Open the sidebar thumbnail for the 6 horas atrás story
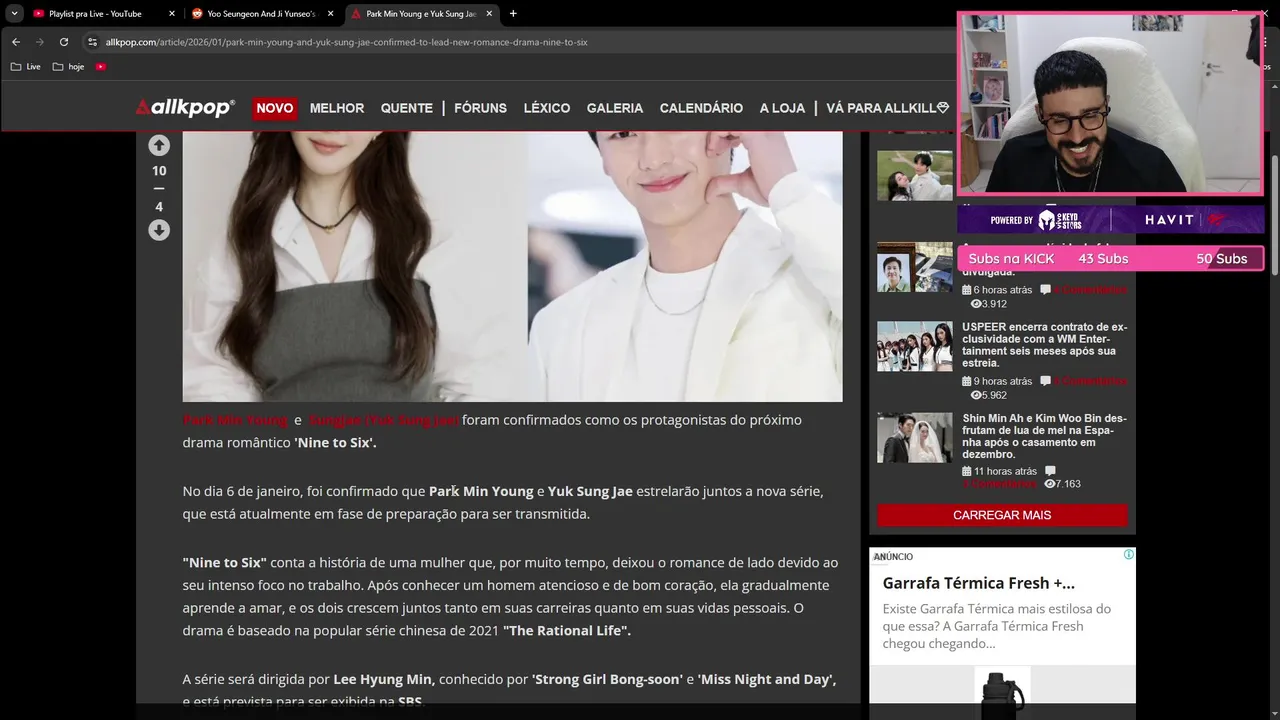This screenshot has width=1280, height=720. click(915, 267)
